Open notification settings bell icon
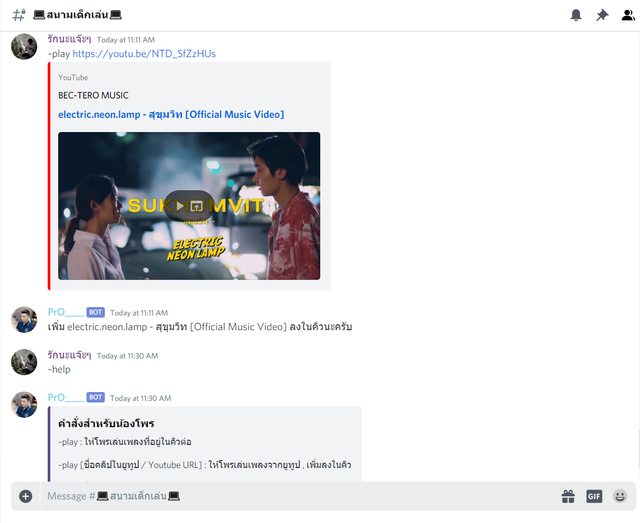Image resolution: width=640 pixels, height=523 pixels. 576,15
